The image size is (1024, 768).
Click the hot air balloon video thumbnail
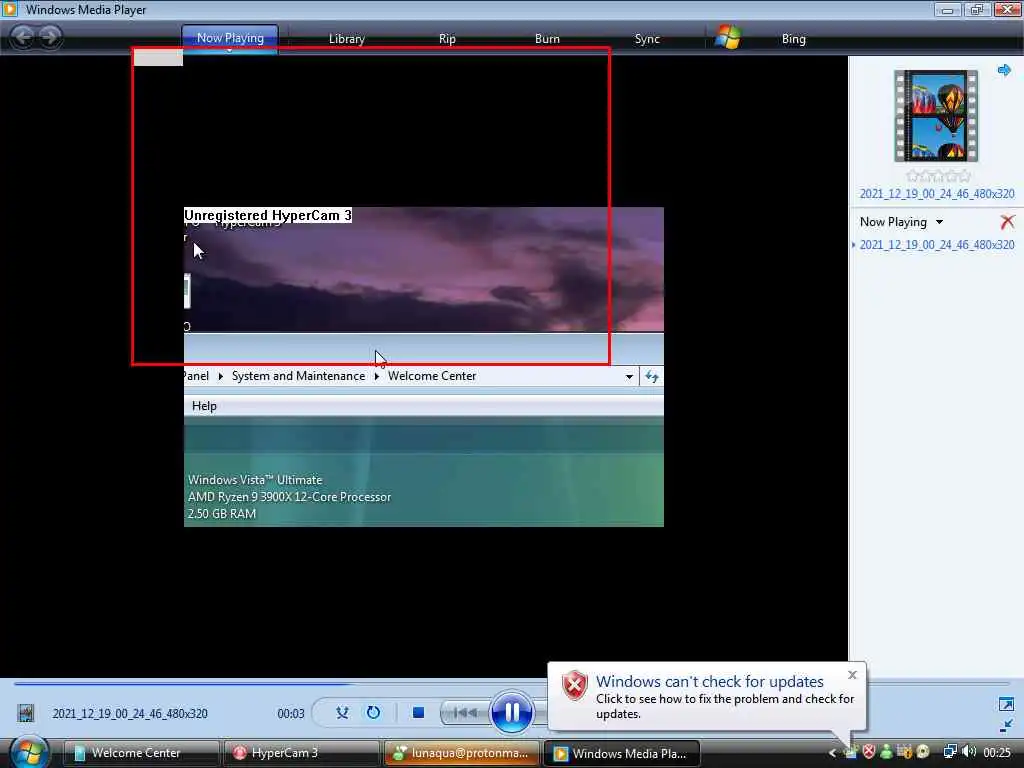[936, 116]
